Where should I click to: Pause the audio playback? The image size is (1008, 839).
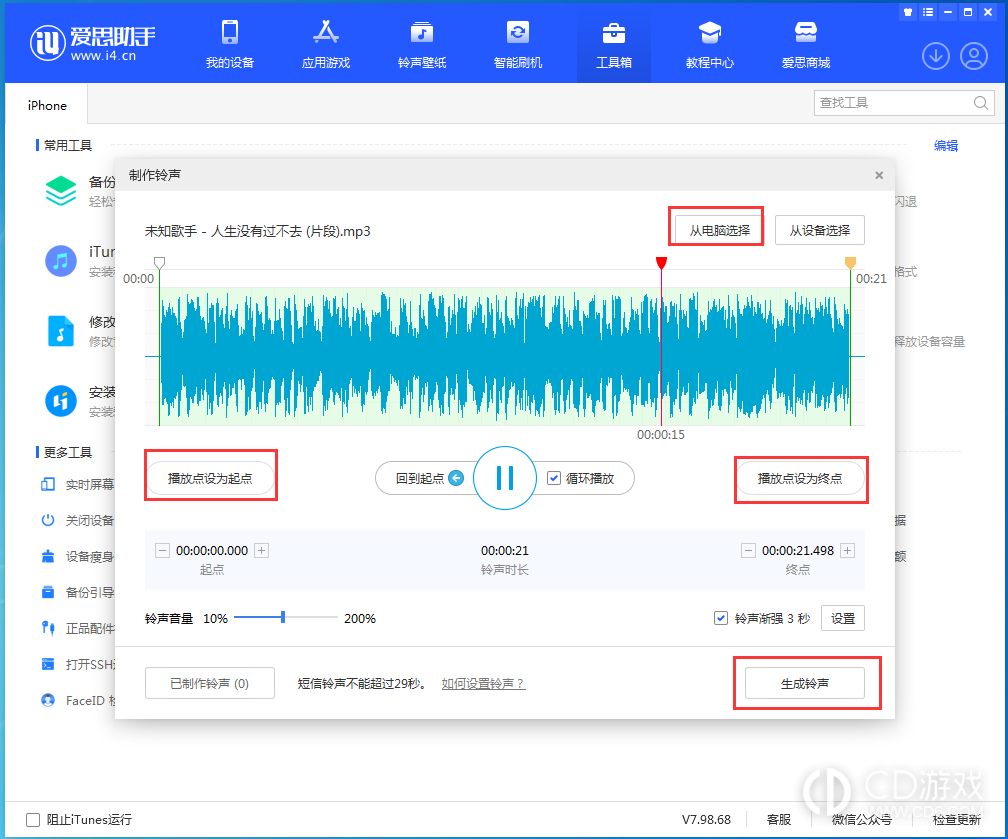coord(504,478)
